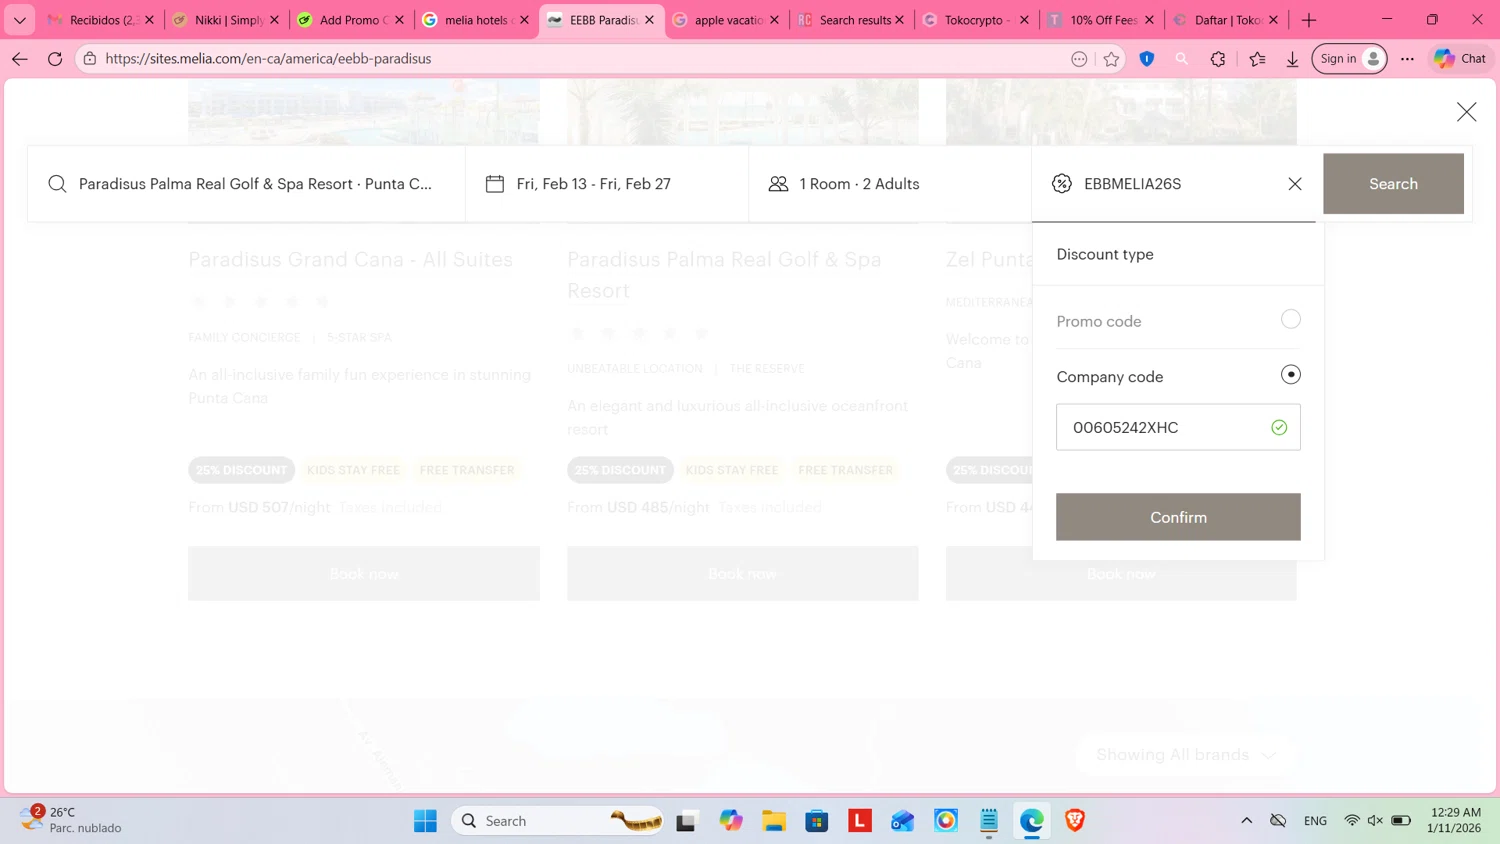Open the tab list dropdown arrow

20,20
